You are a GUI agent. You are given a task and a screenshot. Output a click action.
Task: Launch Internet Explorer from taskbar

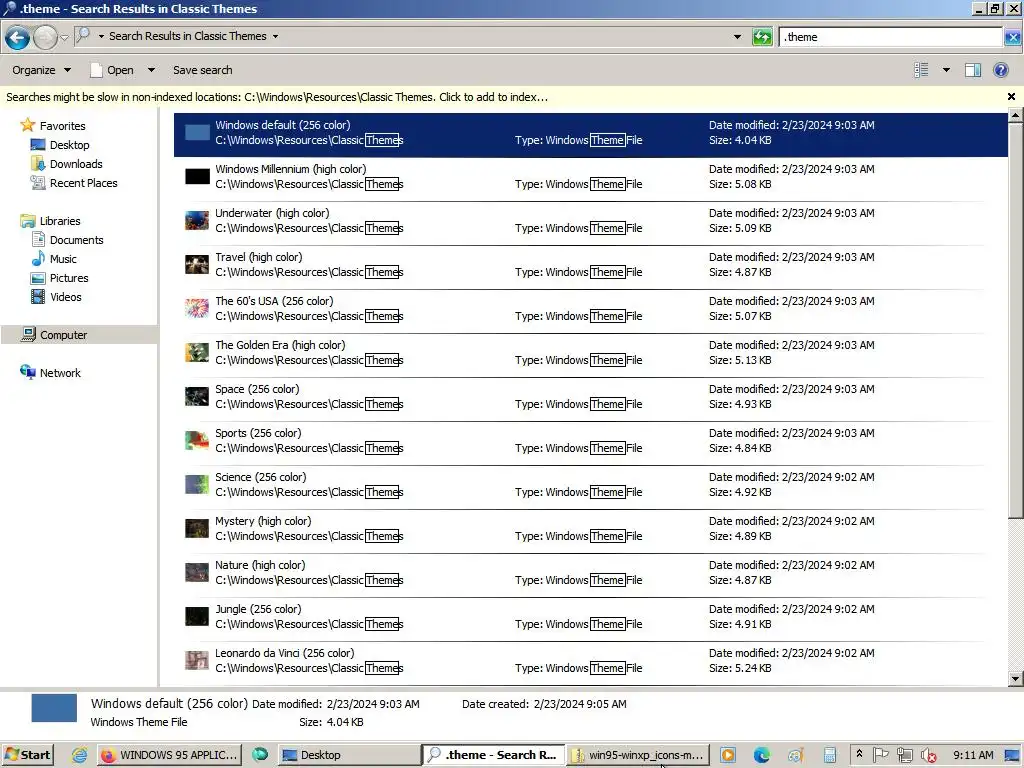click(79, 756)
